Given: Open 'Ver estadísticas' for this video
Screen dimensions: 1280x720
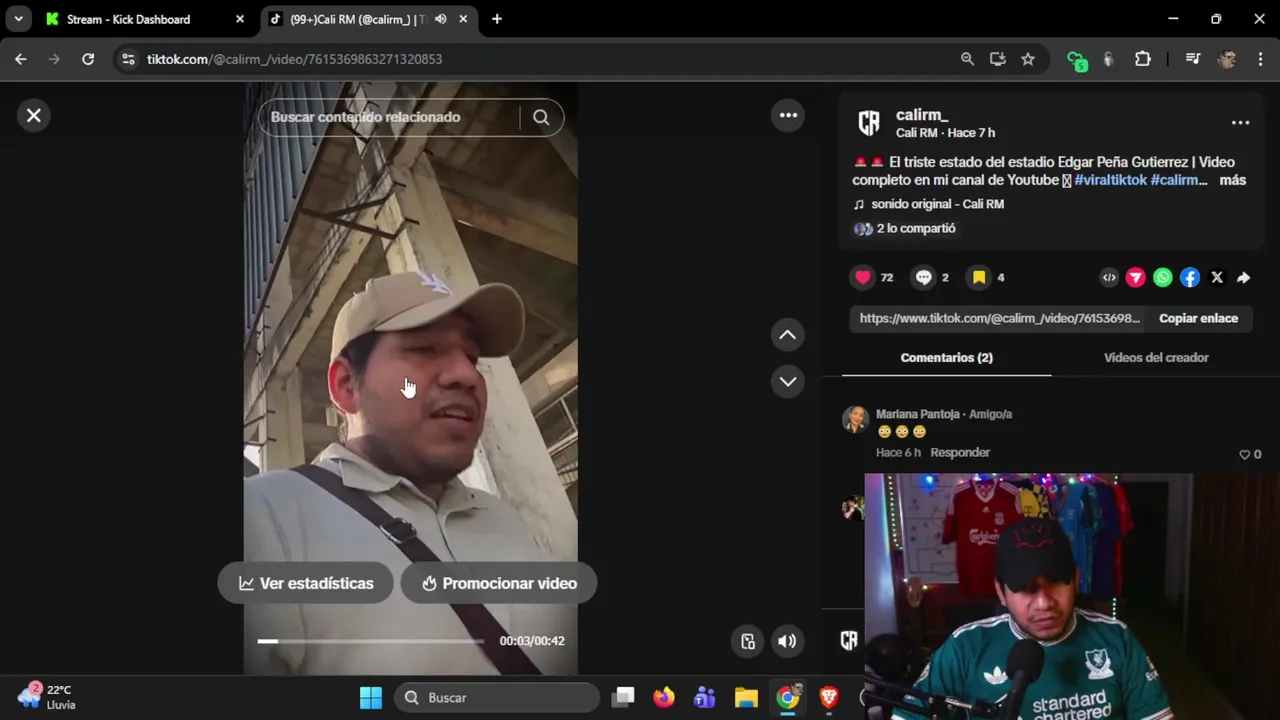Looking at the screenshot, I should [306, 583].
